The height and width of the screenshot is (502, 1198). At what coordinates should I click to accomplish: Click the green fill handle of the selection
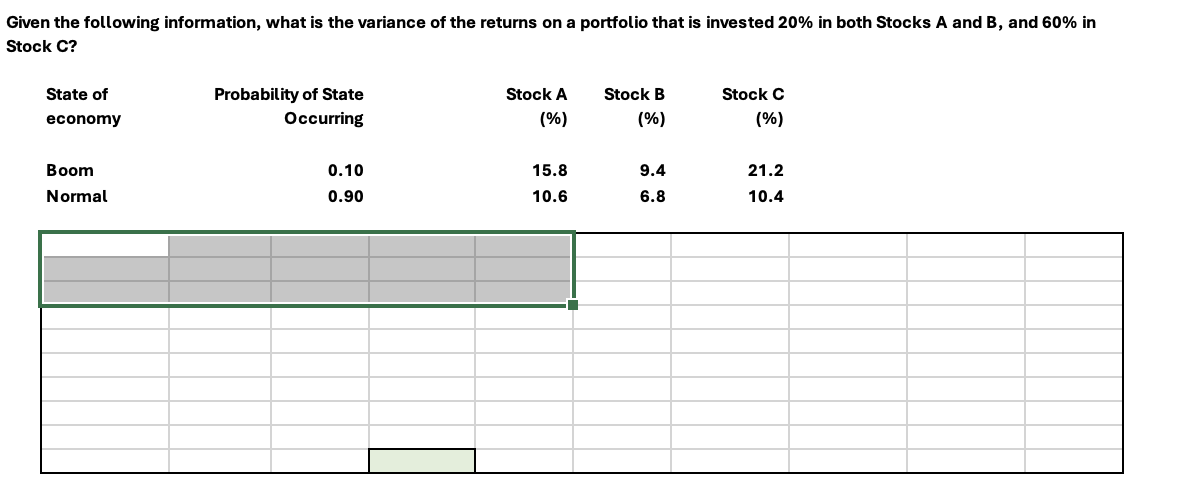click(574, 305)
